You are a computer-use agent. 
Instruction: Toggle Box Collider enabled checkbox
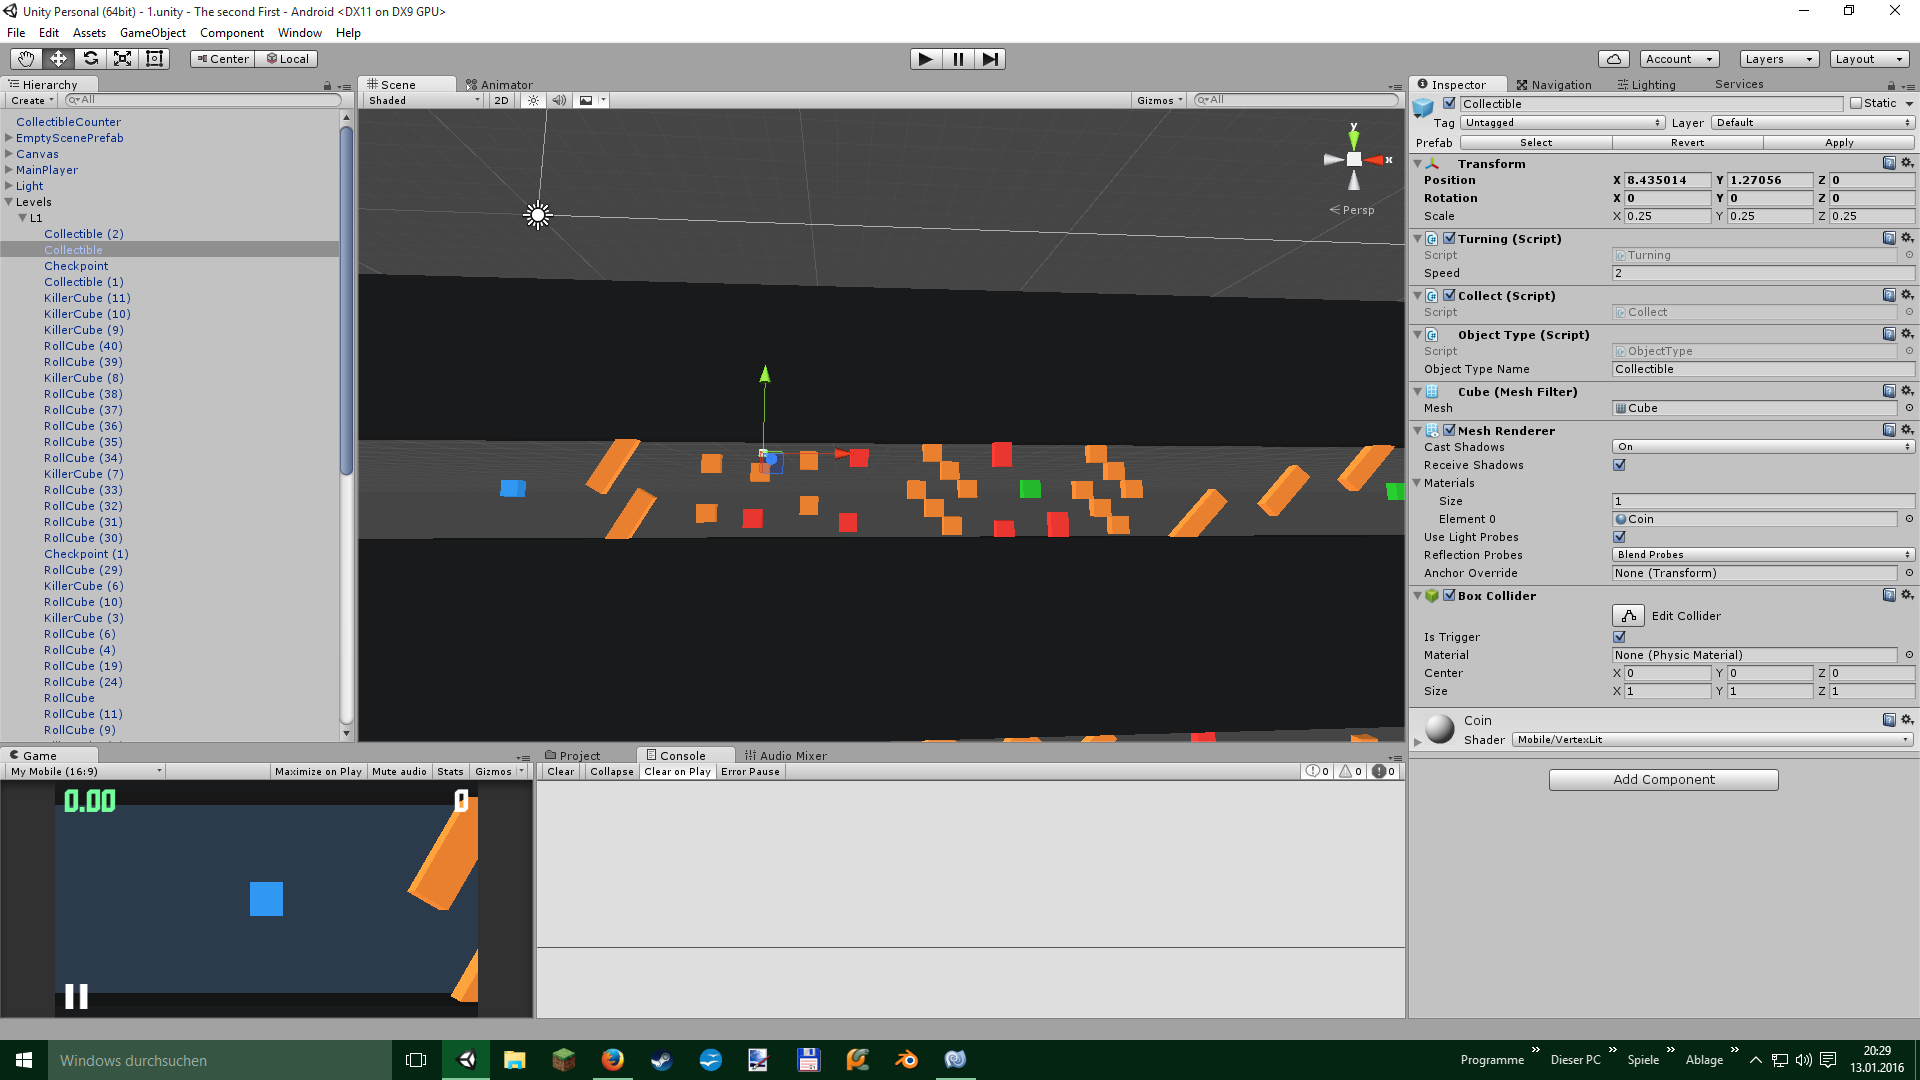coord(1449,595)
